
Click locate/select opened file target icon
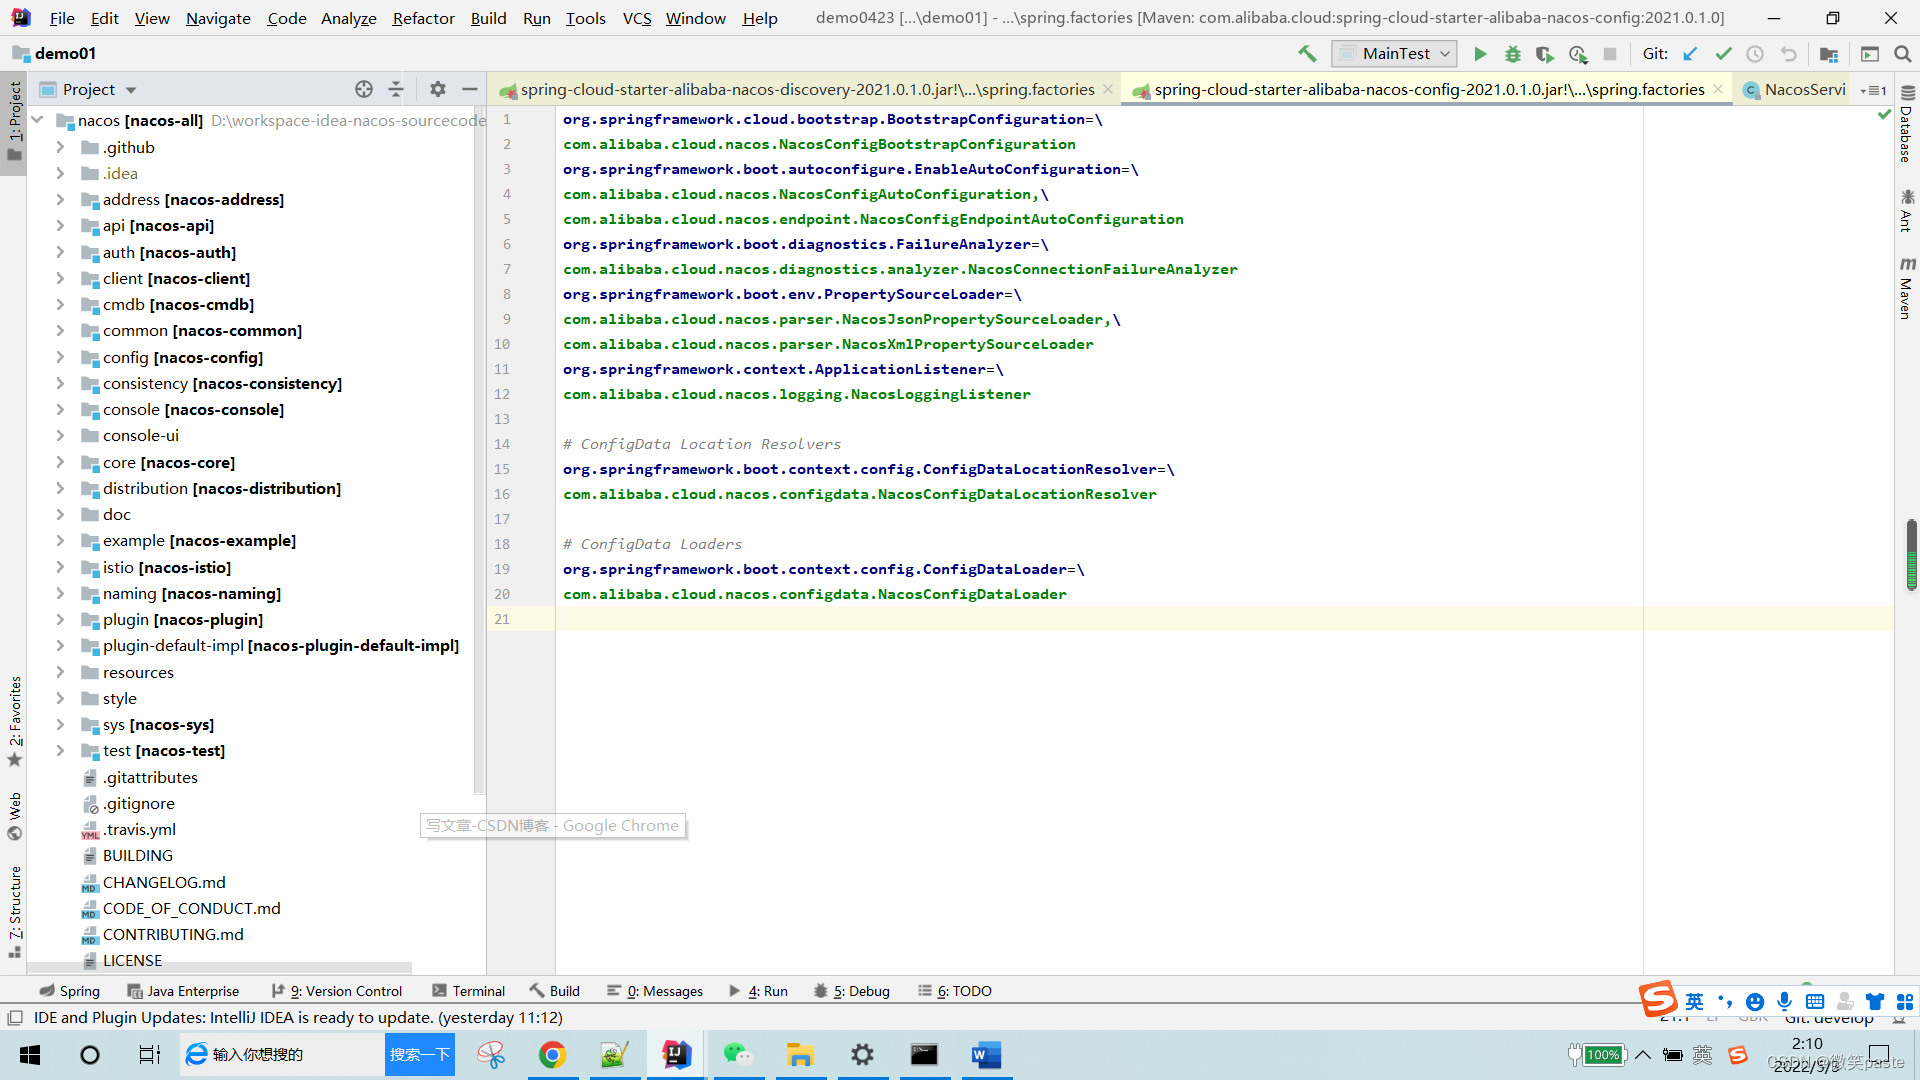point(364,89)
